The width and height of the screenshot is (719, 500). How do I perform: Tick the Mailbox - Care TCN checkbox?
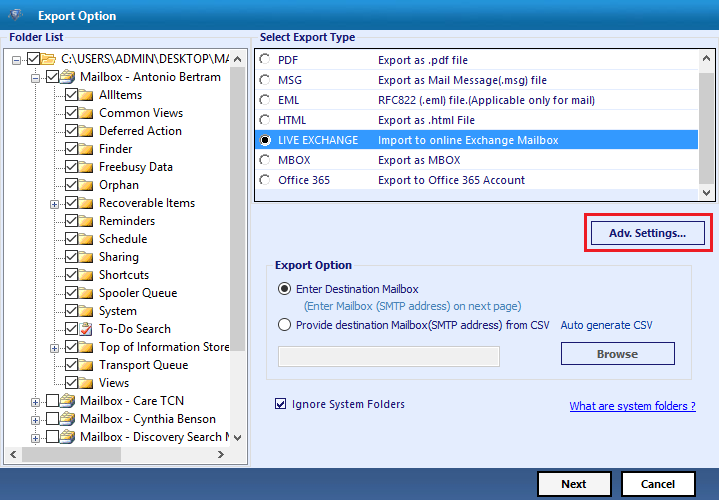[52, 401]
